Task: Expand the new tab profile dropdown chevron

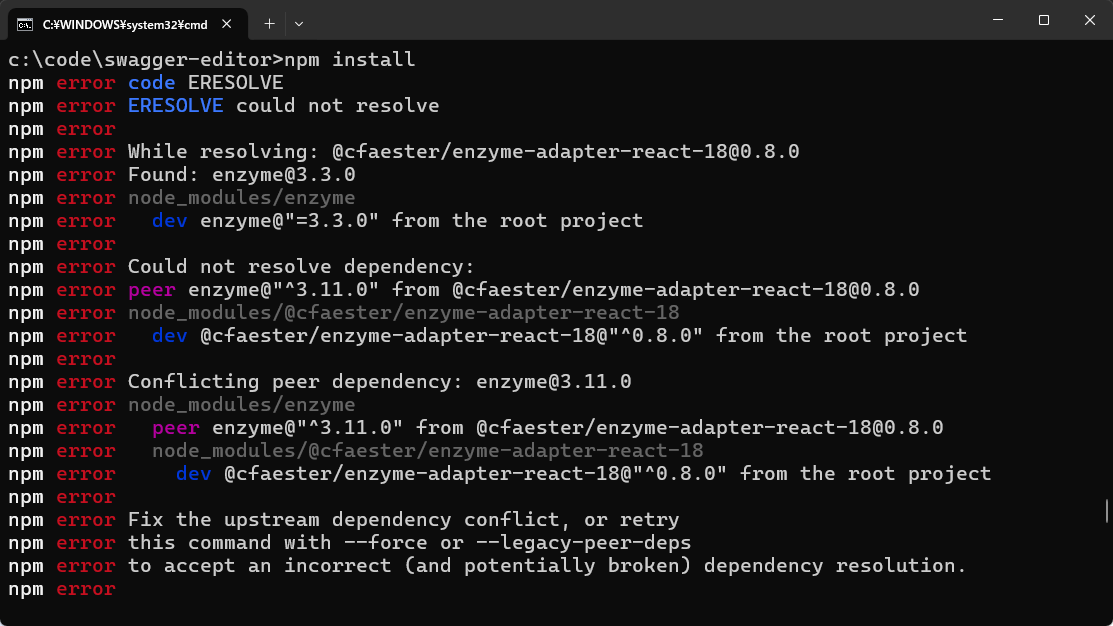Action: pos(298,23)
